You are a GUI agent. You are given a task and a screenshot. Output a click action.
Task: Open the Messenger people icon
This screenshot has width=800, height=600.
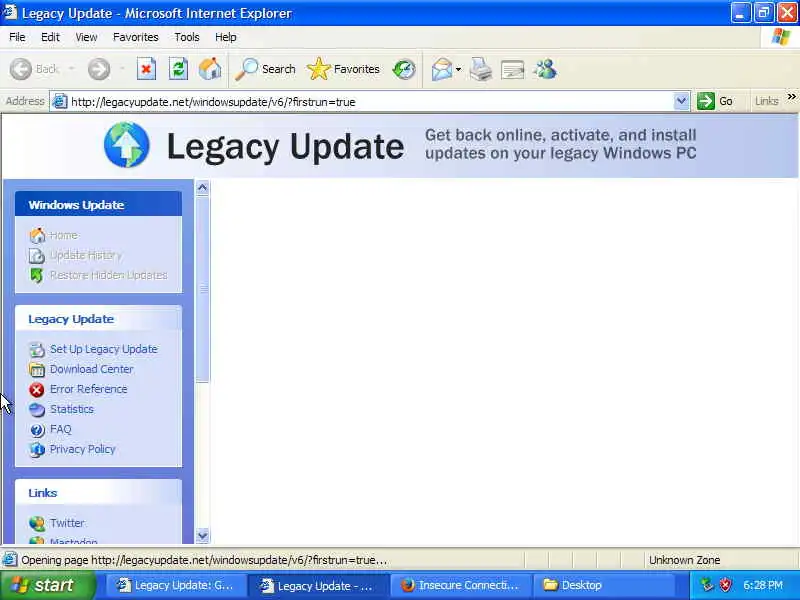545,69
